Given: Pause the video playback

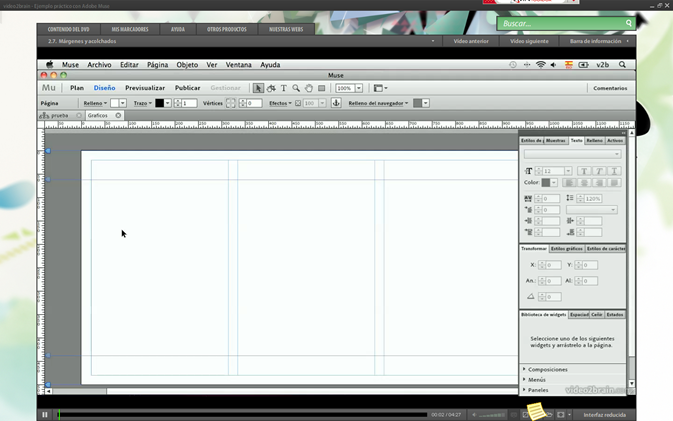Looking at the screenshot, I should point(45,415).
